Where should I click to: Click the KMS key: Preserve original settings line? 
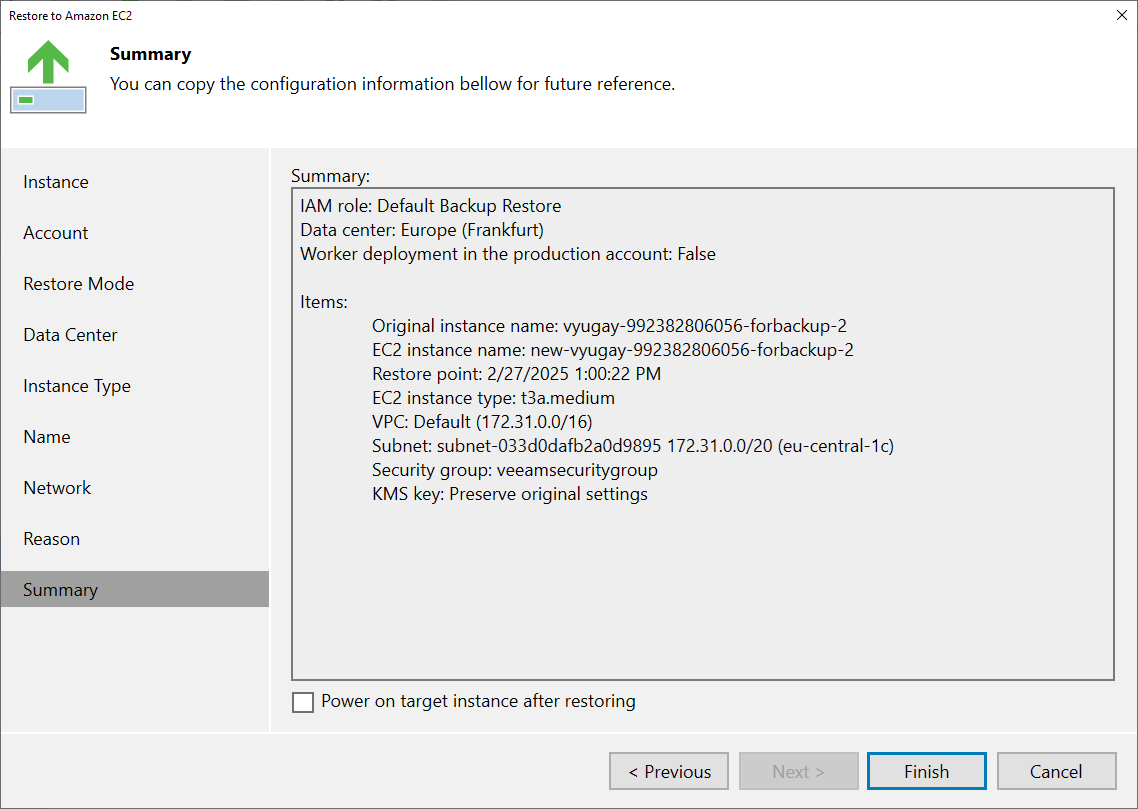[509, 493]
